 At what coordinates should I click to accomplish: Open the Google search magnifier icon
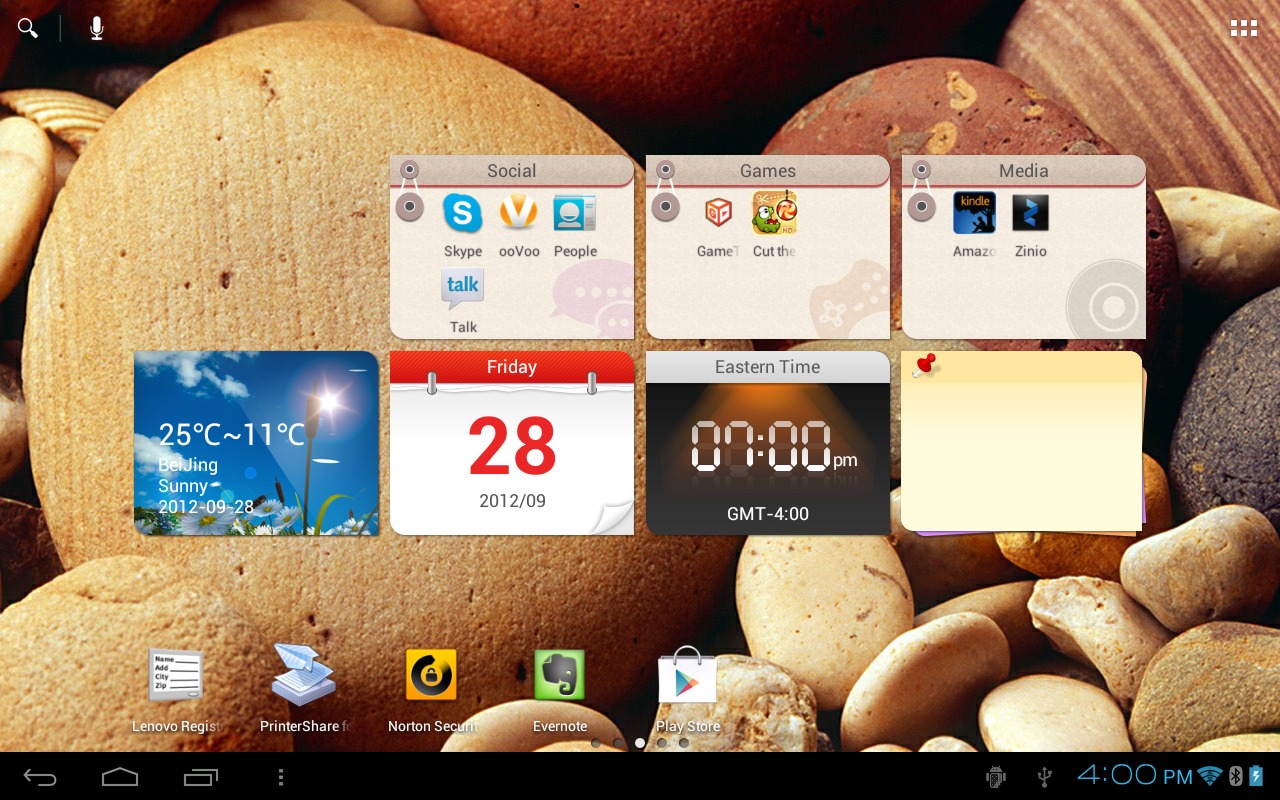pyautogui.click(x=28, y=28)
